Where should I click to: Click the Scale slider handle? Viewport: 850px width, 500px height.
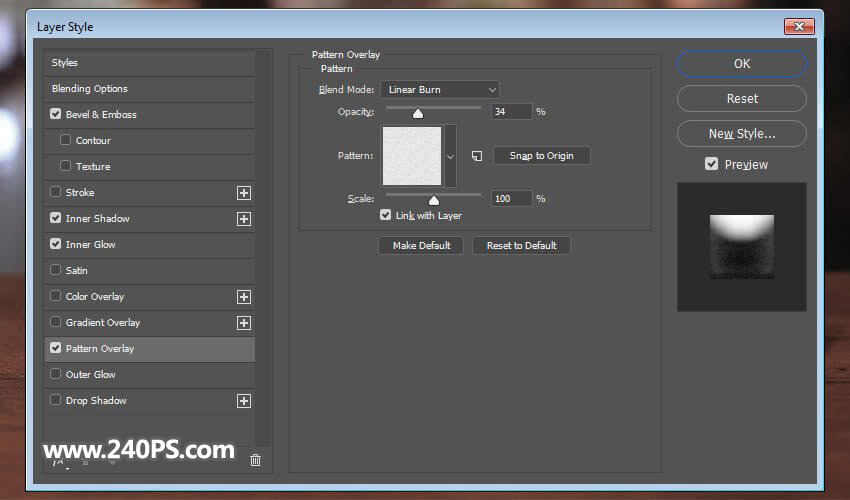434,200
